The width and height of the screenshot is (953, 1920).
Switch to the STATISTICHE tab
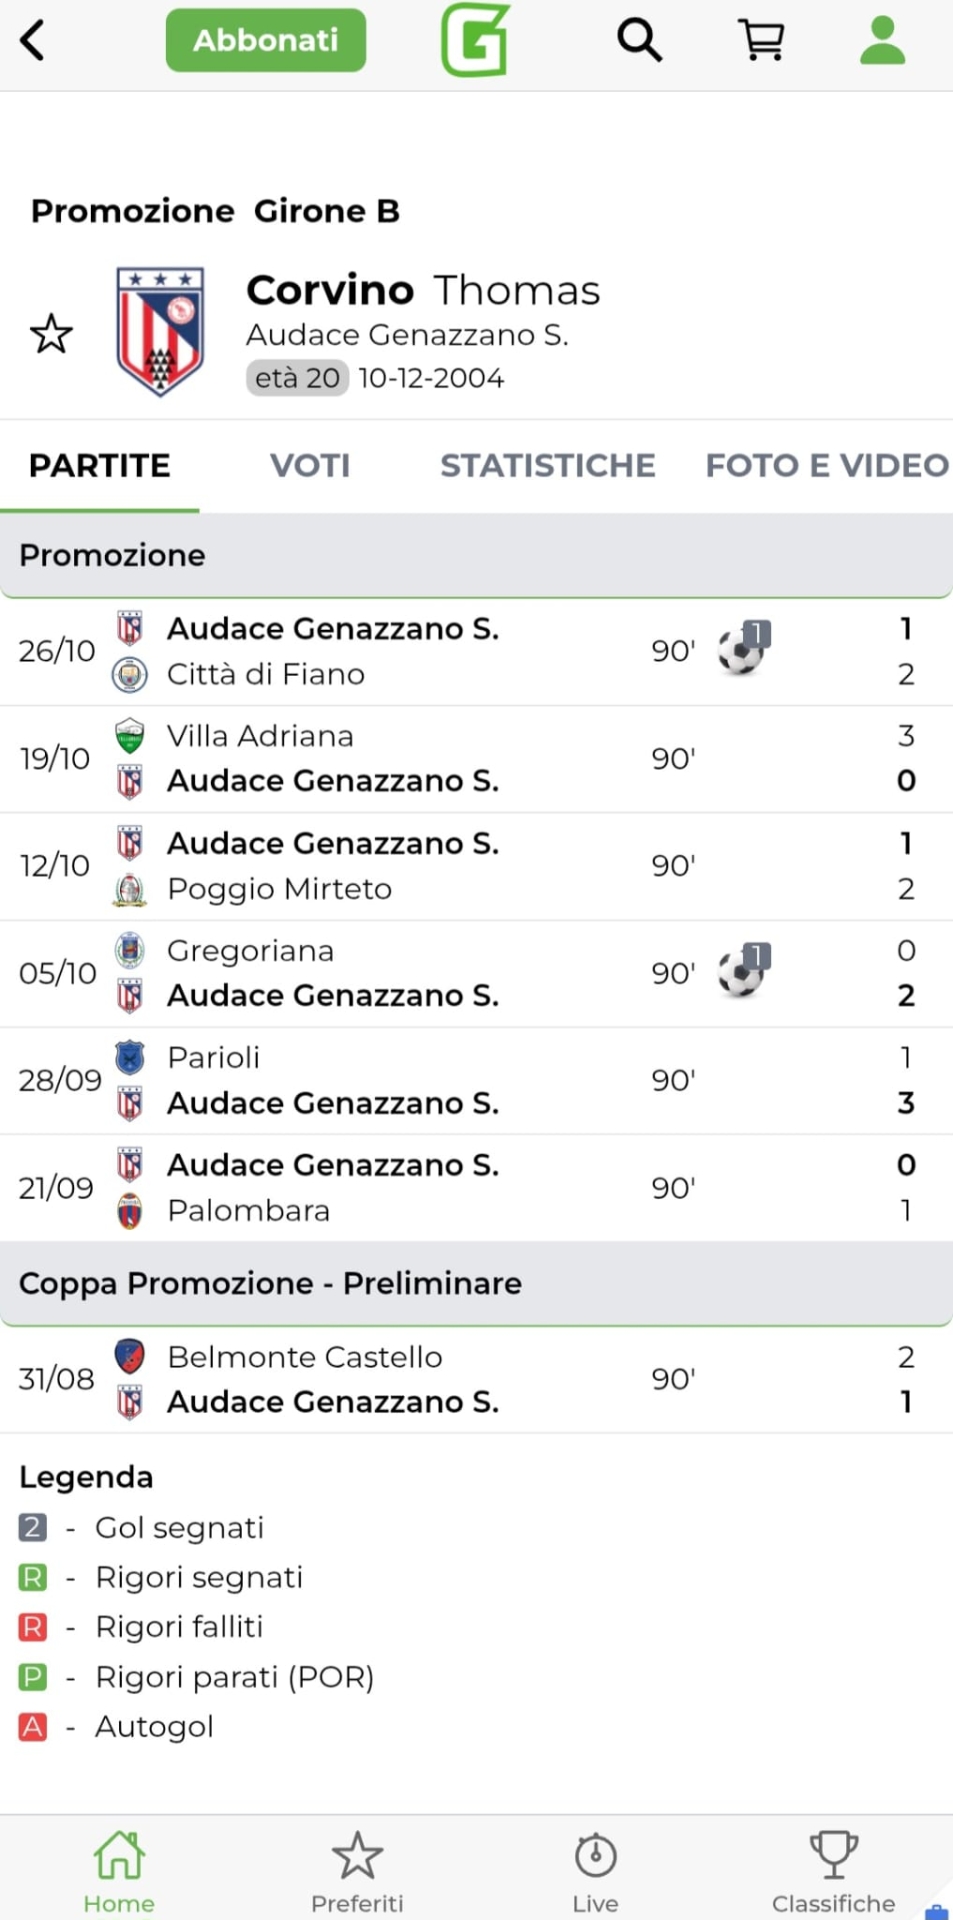547,466
